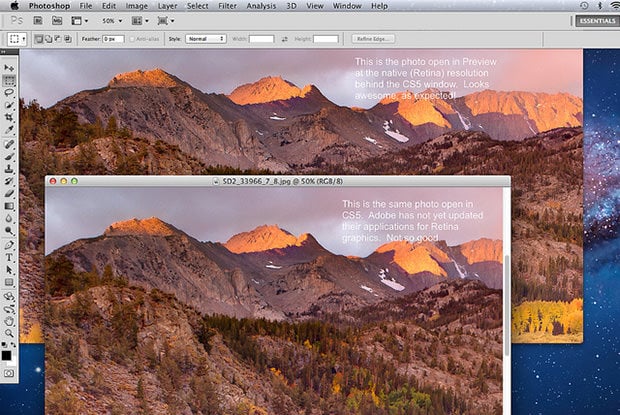Image resolution: width=620 pixels, height=415 pixels.
Task: Click the Height input field
Action: (326, 39)
